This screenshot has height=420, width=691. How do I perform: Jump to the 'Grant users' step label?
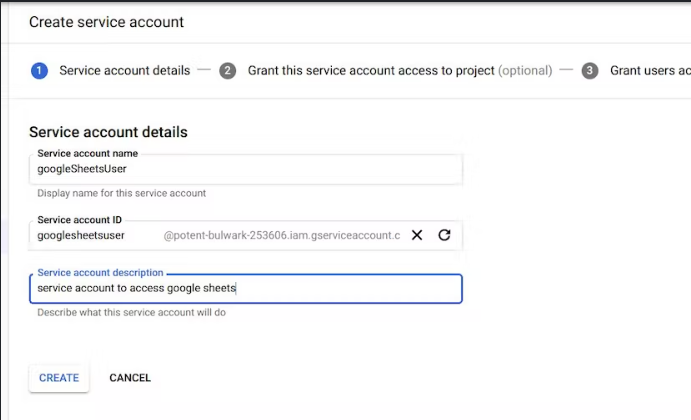click(650, 71)
